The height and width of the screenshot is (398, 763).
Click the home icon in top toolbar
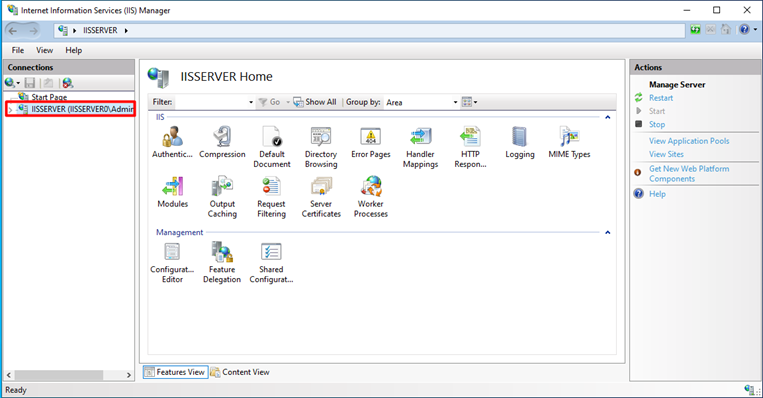(726, 30)
